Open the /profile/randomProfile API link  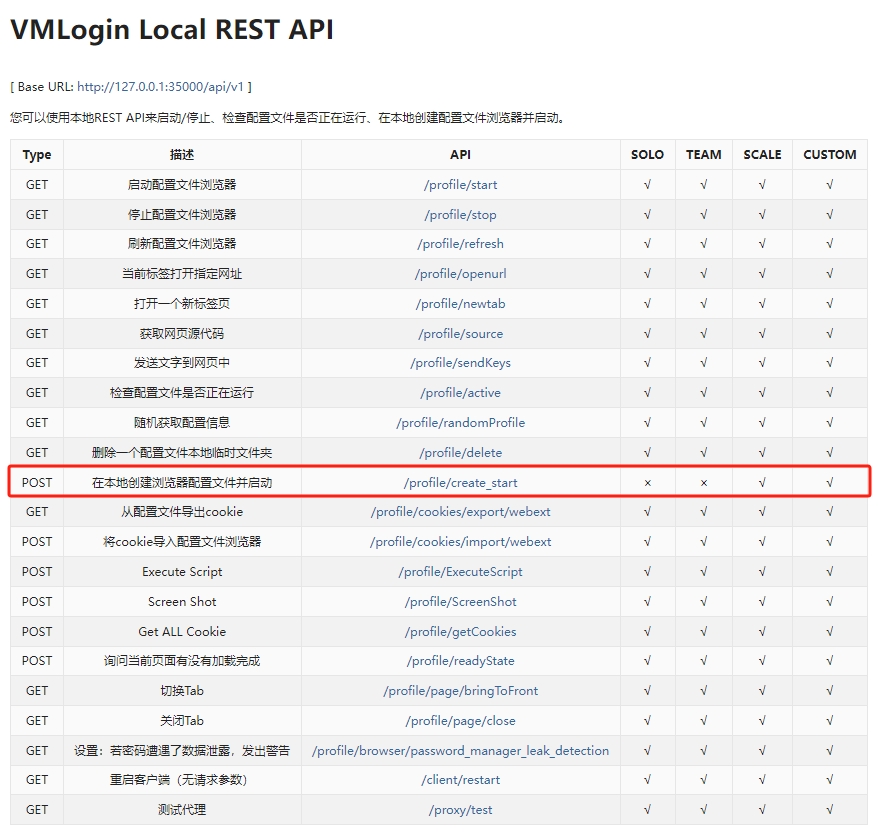point(460,423)
